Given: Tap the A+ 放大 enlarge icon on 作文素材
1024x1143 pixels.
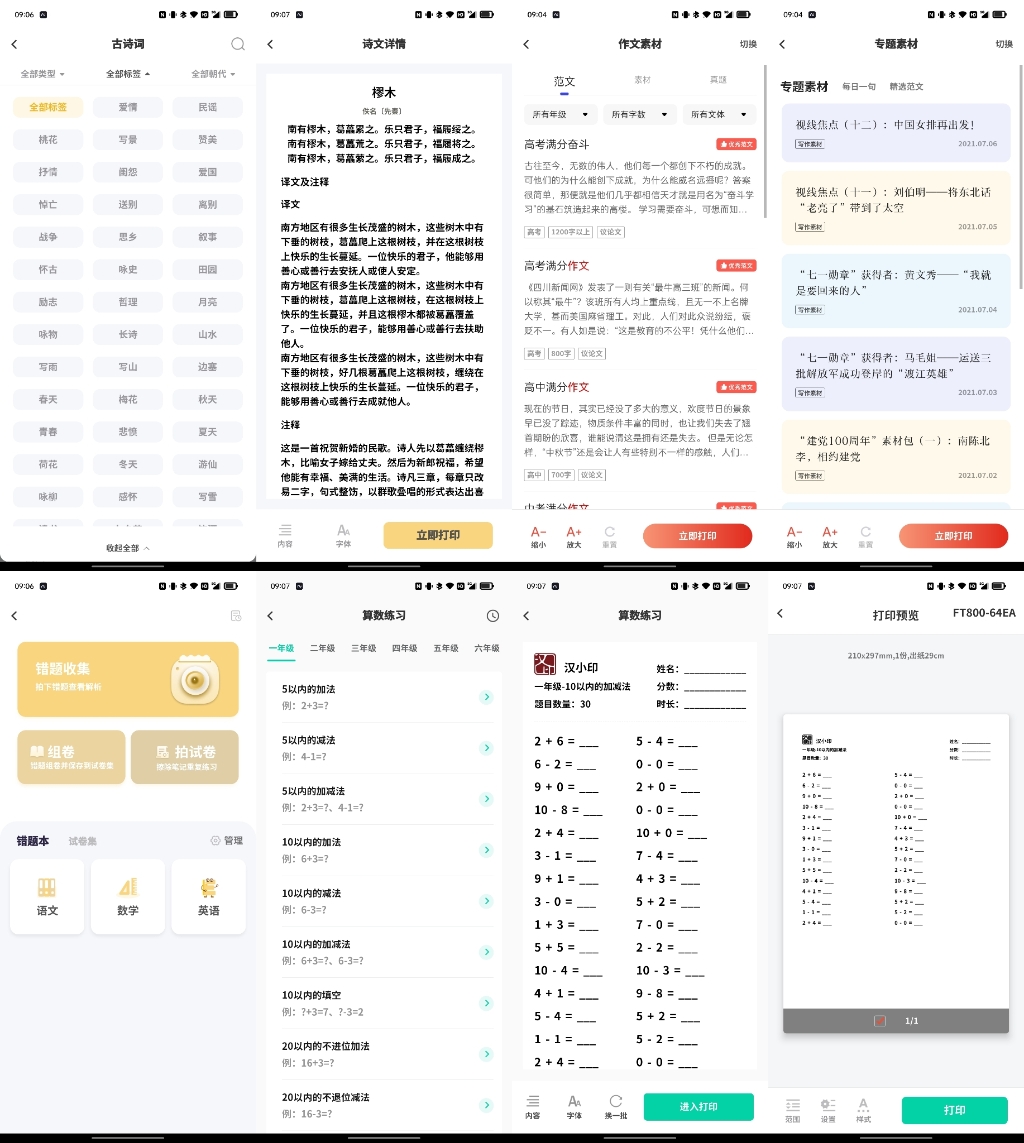Looking at the screenshot, I should click(575, 536).
